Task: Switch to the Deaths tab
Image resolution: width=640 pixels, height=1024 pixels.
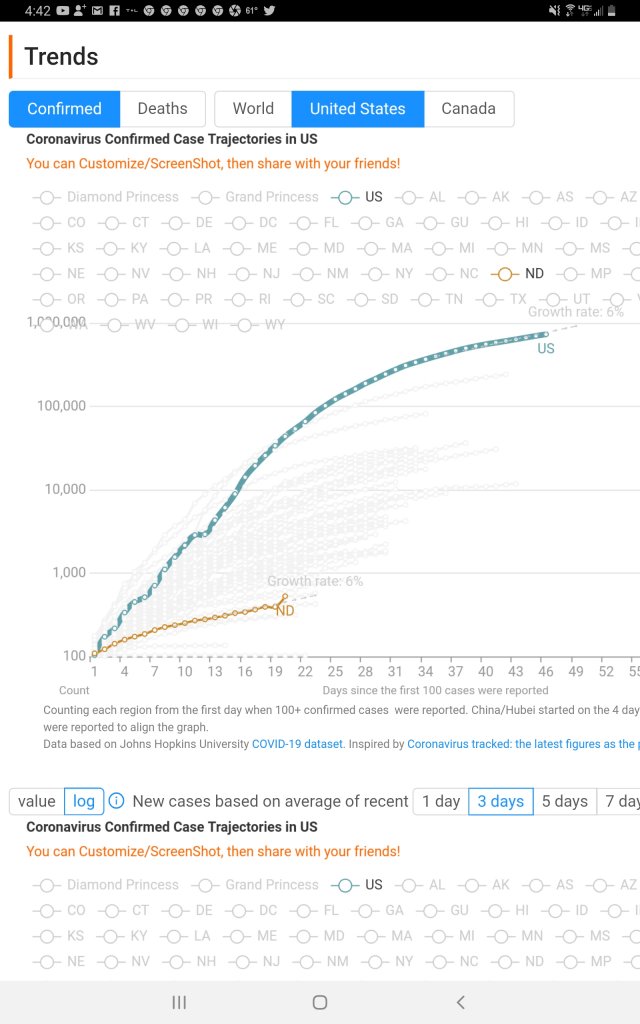Action: (162, 109)
